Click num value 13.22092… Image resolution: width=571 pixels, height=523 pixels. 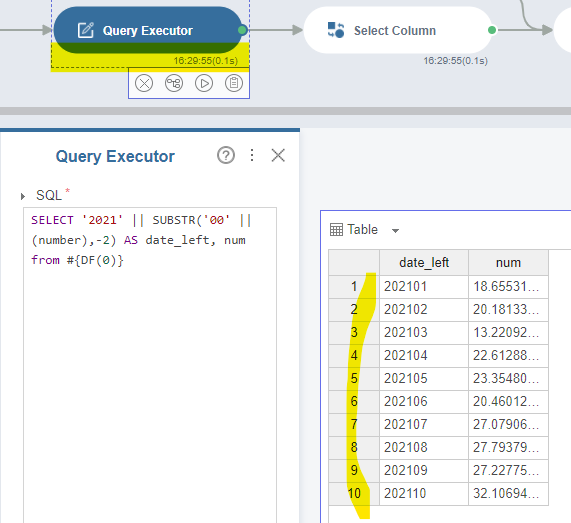[x=508, y=333]
